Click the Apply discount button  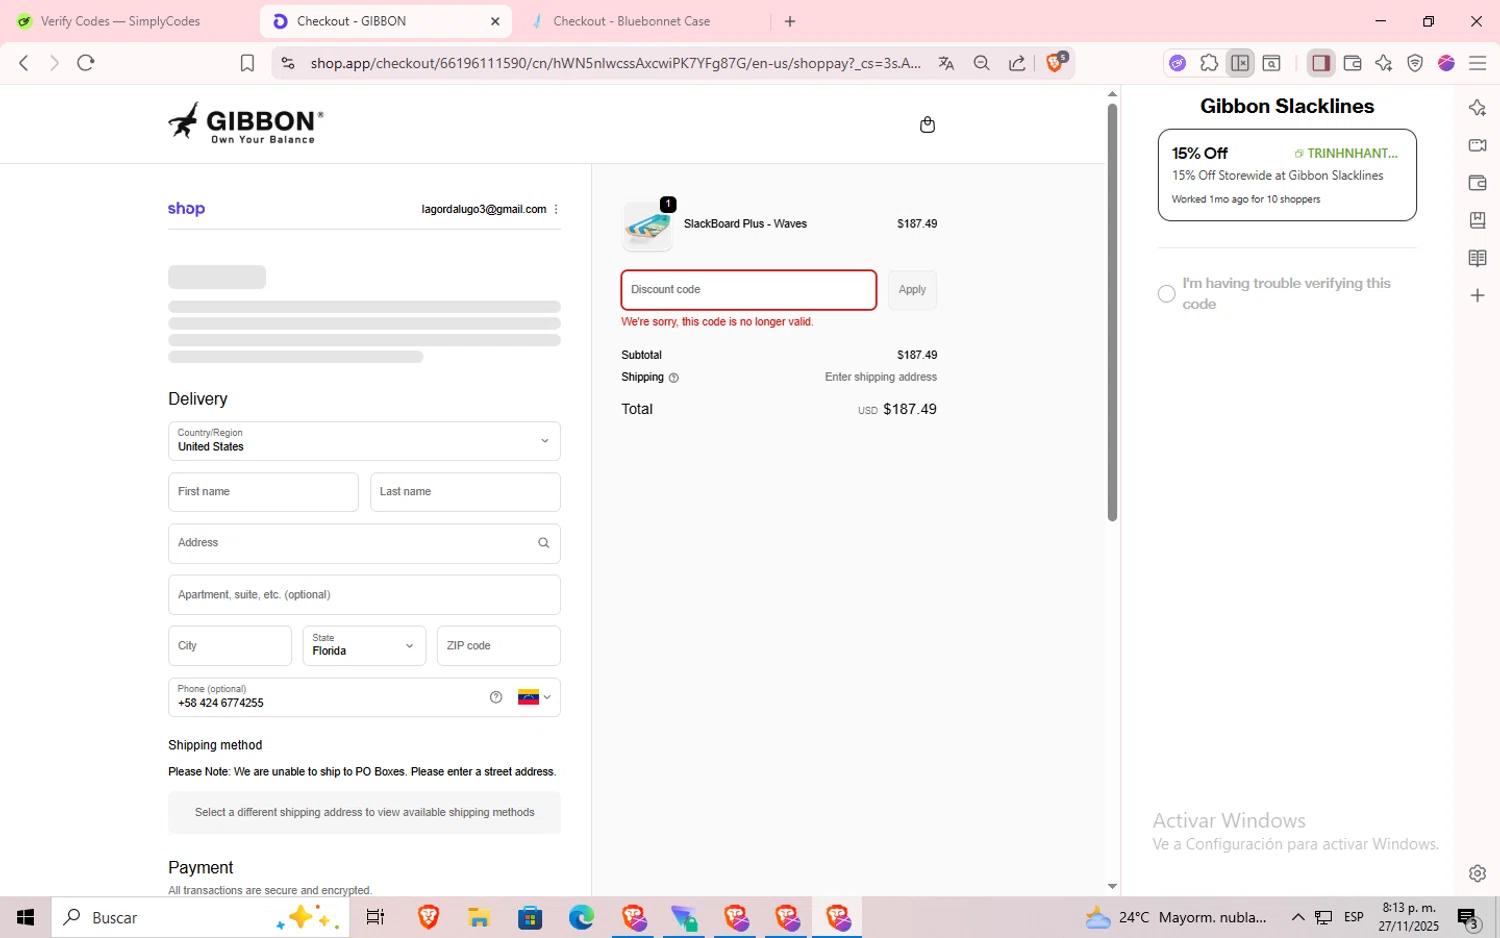(912, 290)
